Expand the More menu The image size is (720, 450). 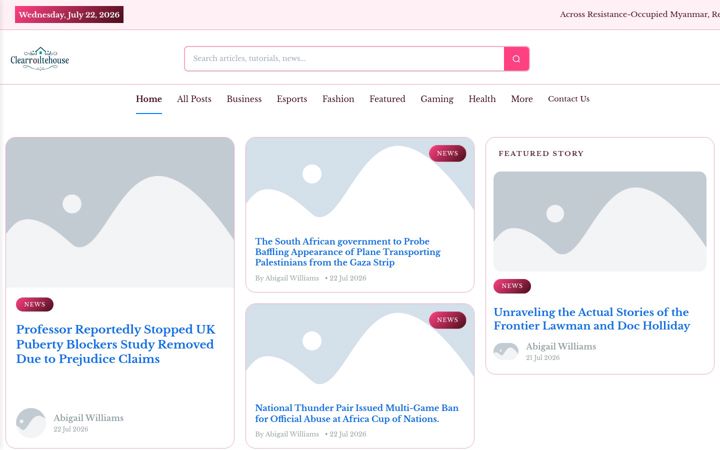(522, 99)
